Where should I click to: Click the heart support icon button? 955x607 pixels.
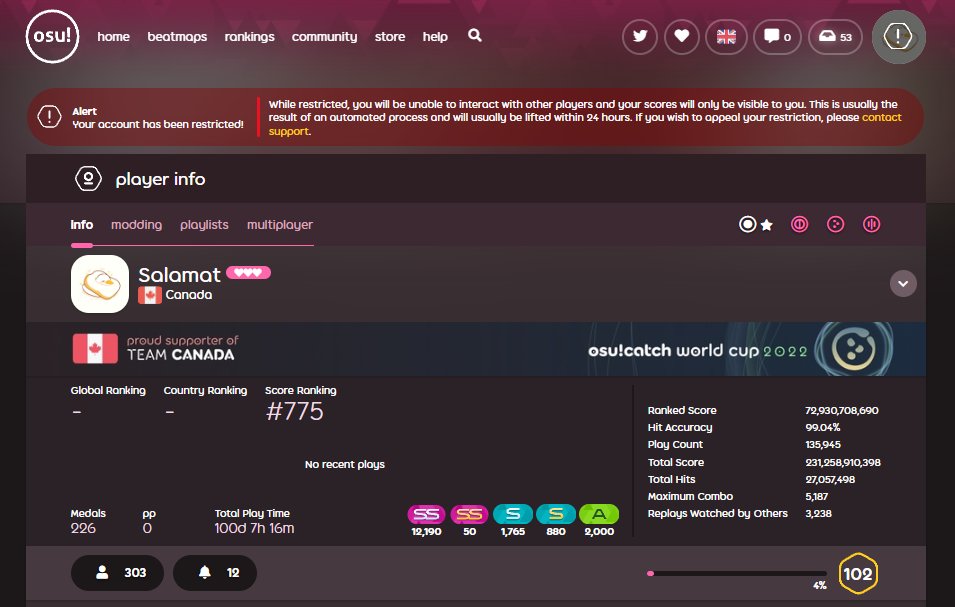pos(682,37)
